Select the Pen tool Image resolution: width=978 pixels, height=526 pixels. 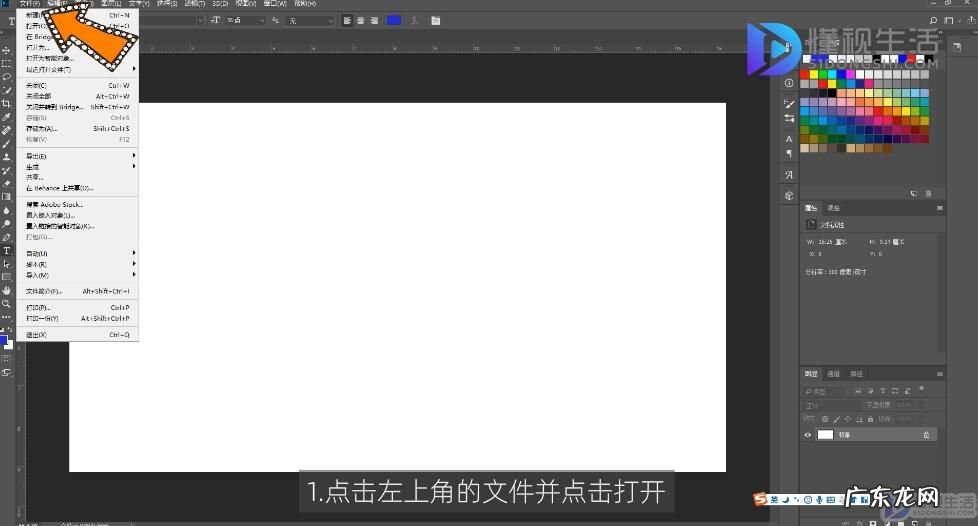point(6,237)
